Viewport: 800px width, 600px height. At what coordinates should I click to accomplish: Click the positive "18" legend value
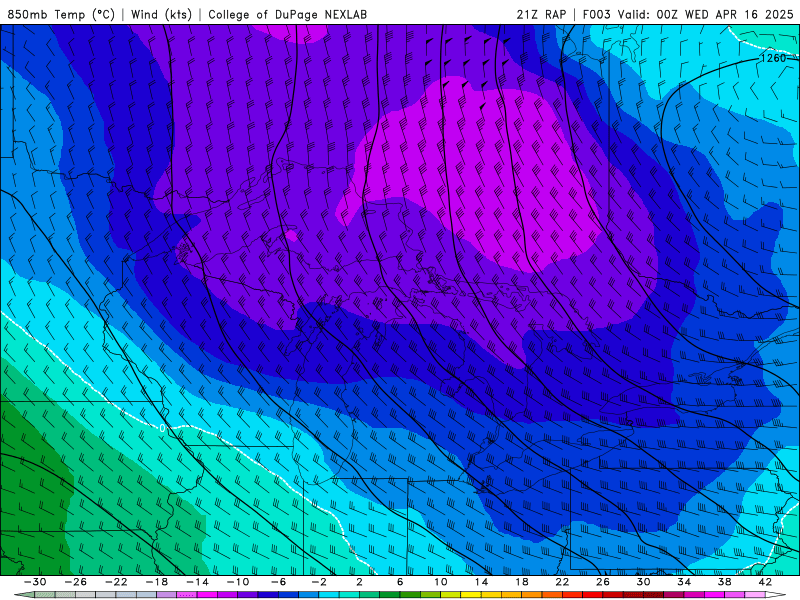point(521,582)
